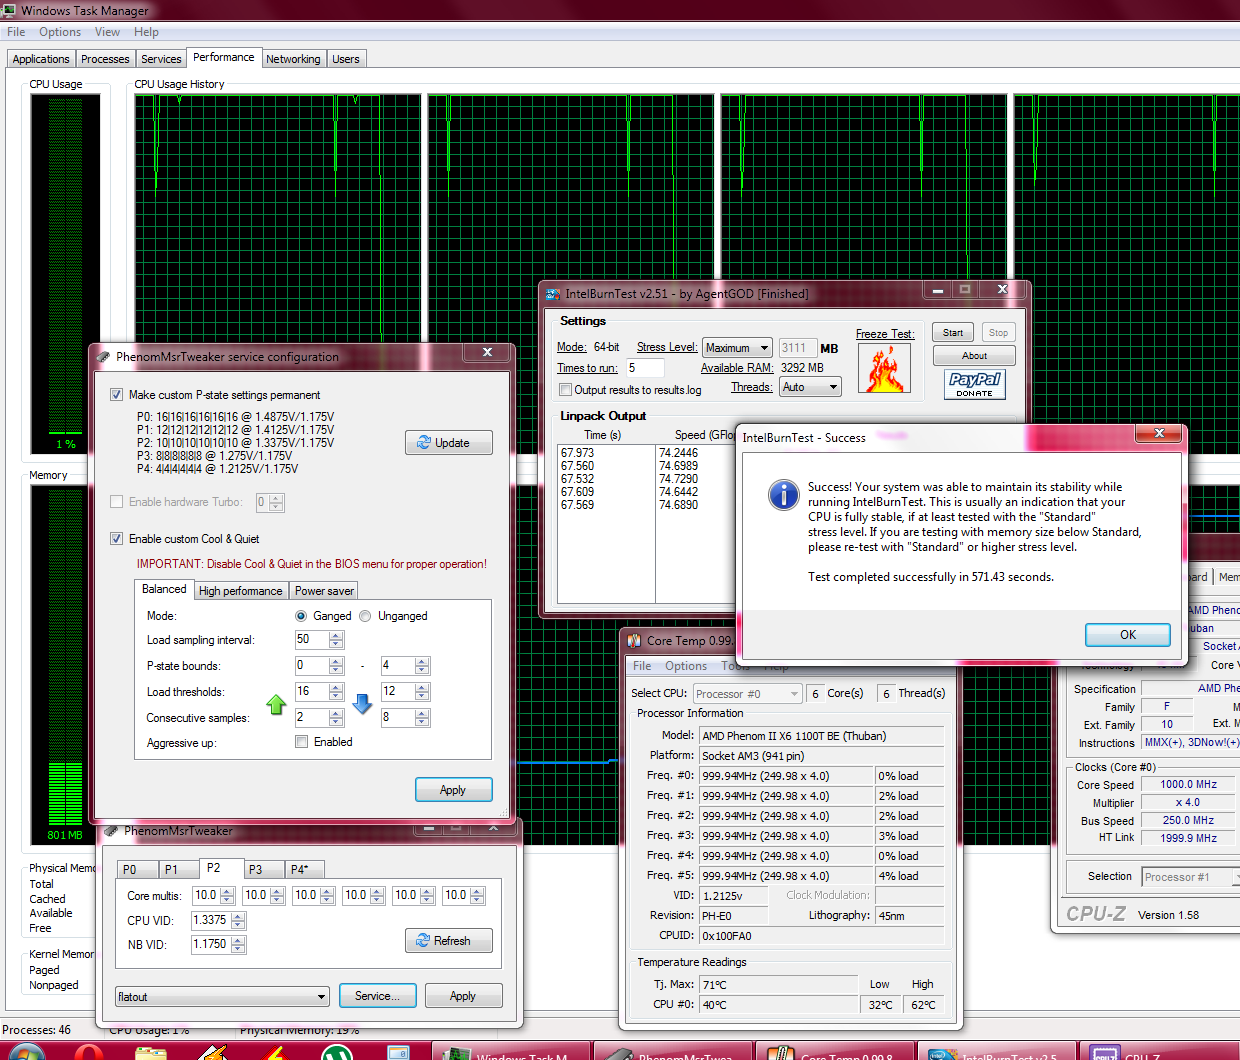
Task: Adjust the NB VID stepper
Action: coord(238,945)
